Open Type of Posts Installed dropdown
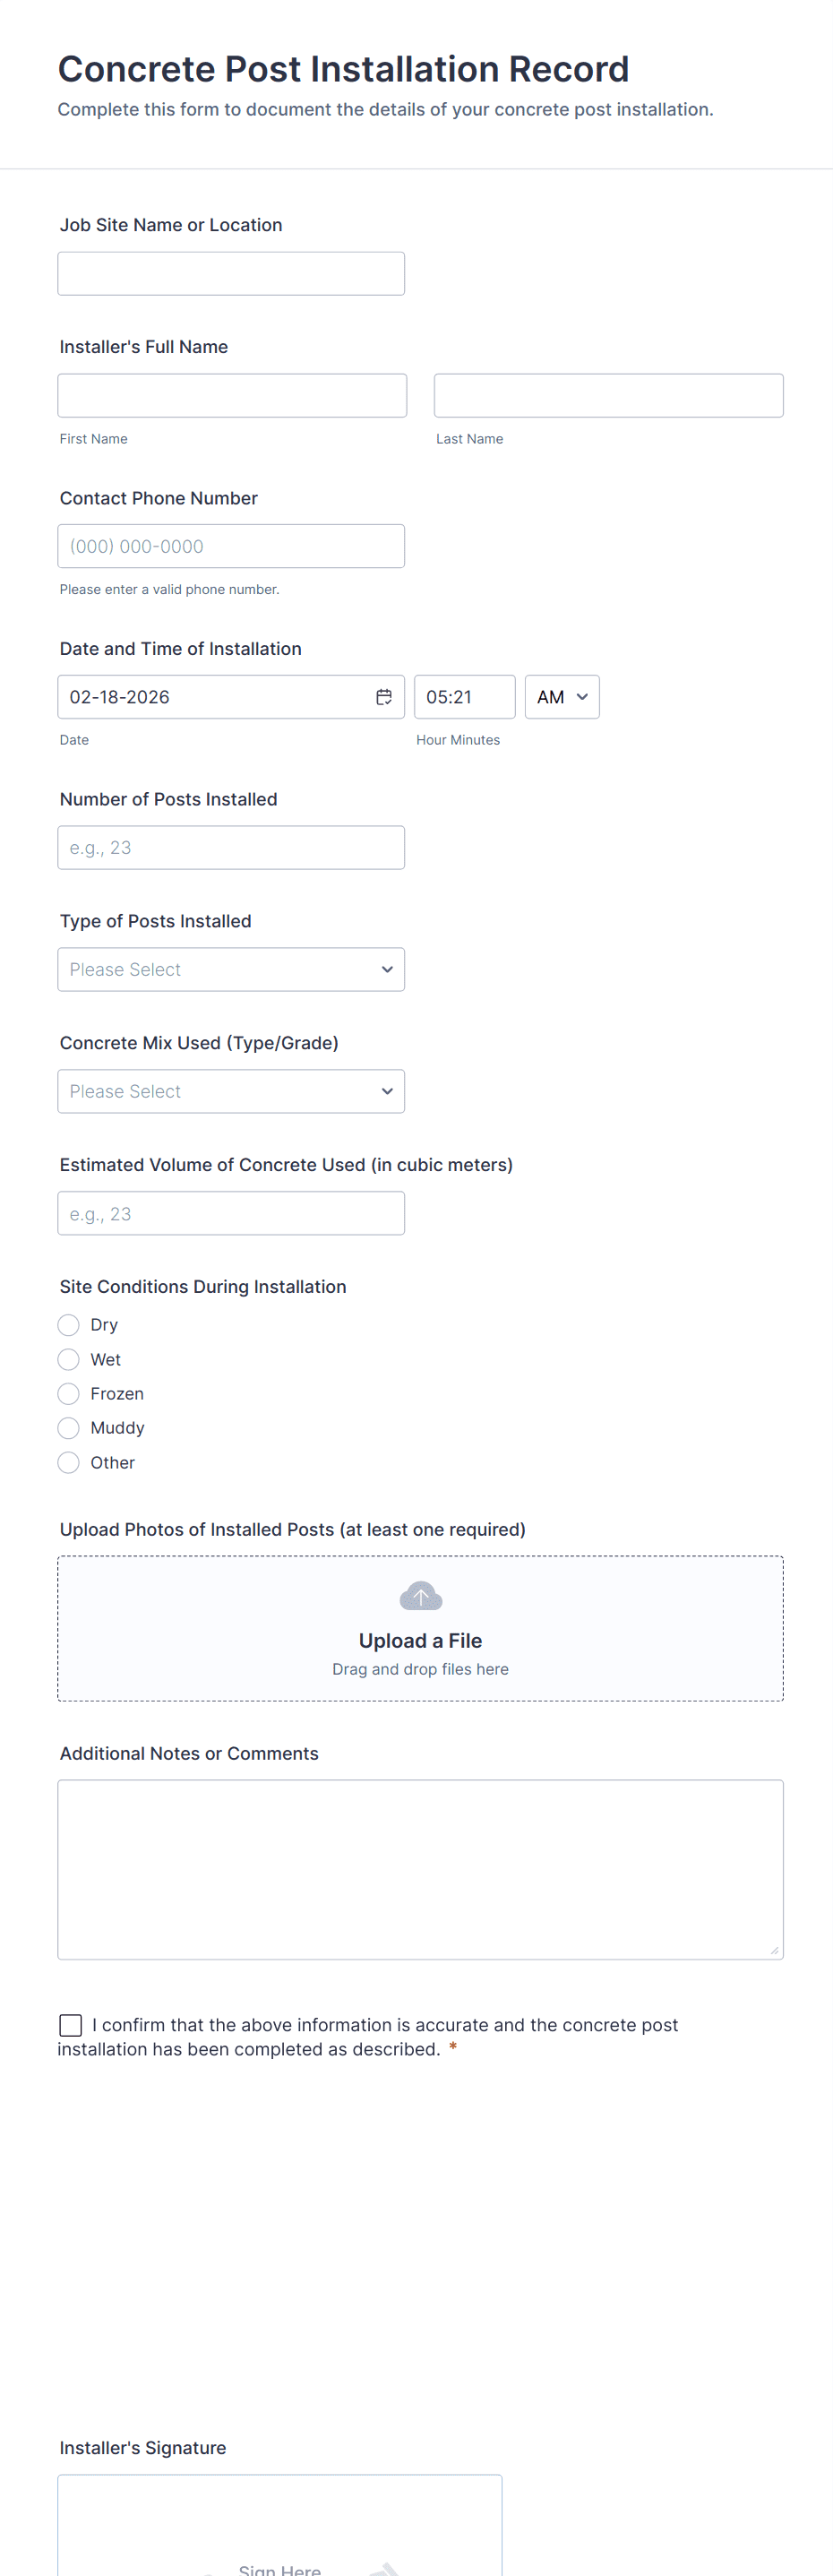Viewport: 833px width, 2576px height. [231, 969]
